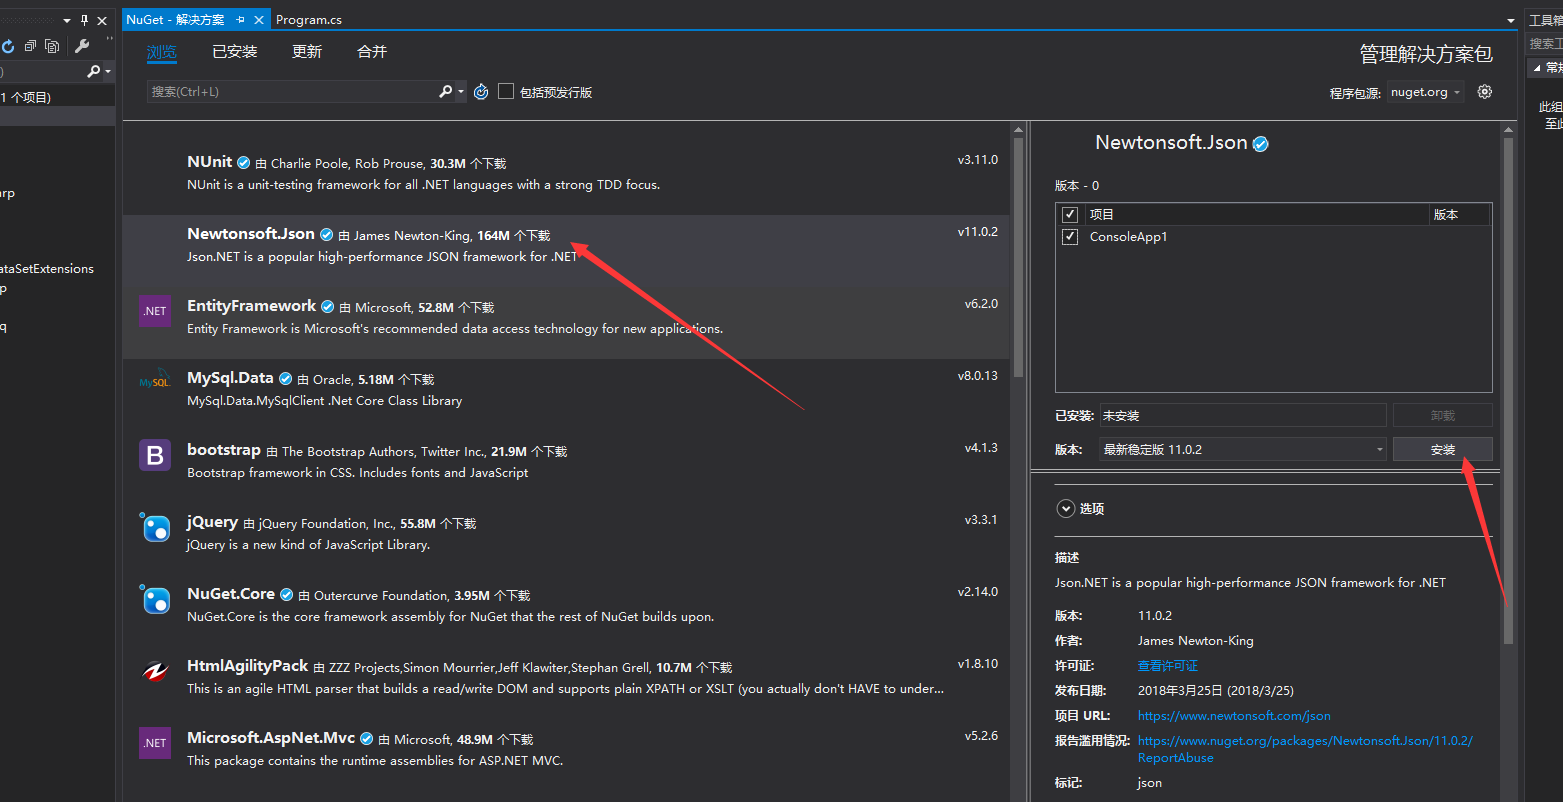
Task: Refresh the NuGet package list
Action: (x=481, y=91)
